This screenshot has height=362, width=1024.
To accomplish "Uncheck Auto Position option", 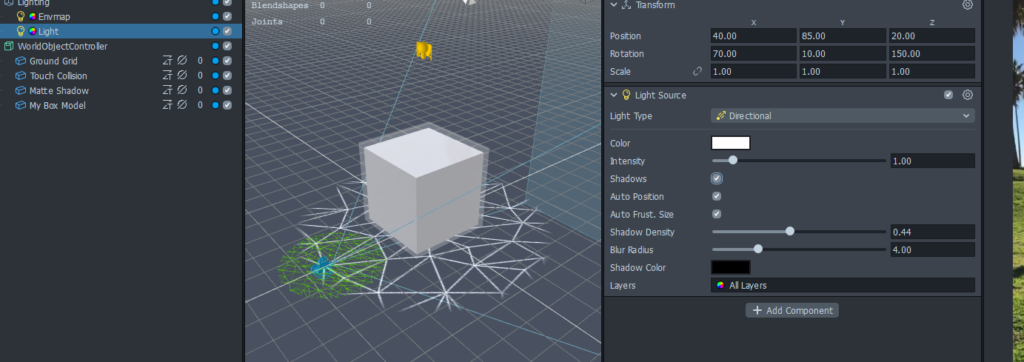I will point(716,196).
